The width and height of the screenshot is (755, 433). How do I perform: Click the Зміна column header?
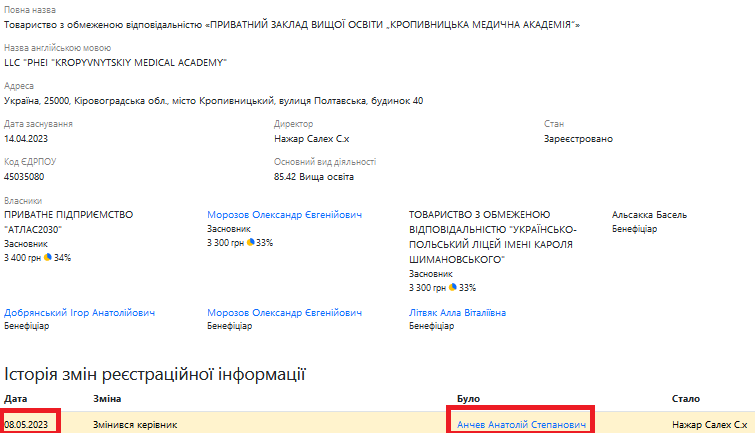107,399
